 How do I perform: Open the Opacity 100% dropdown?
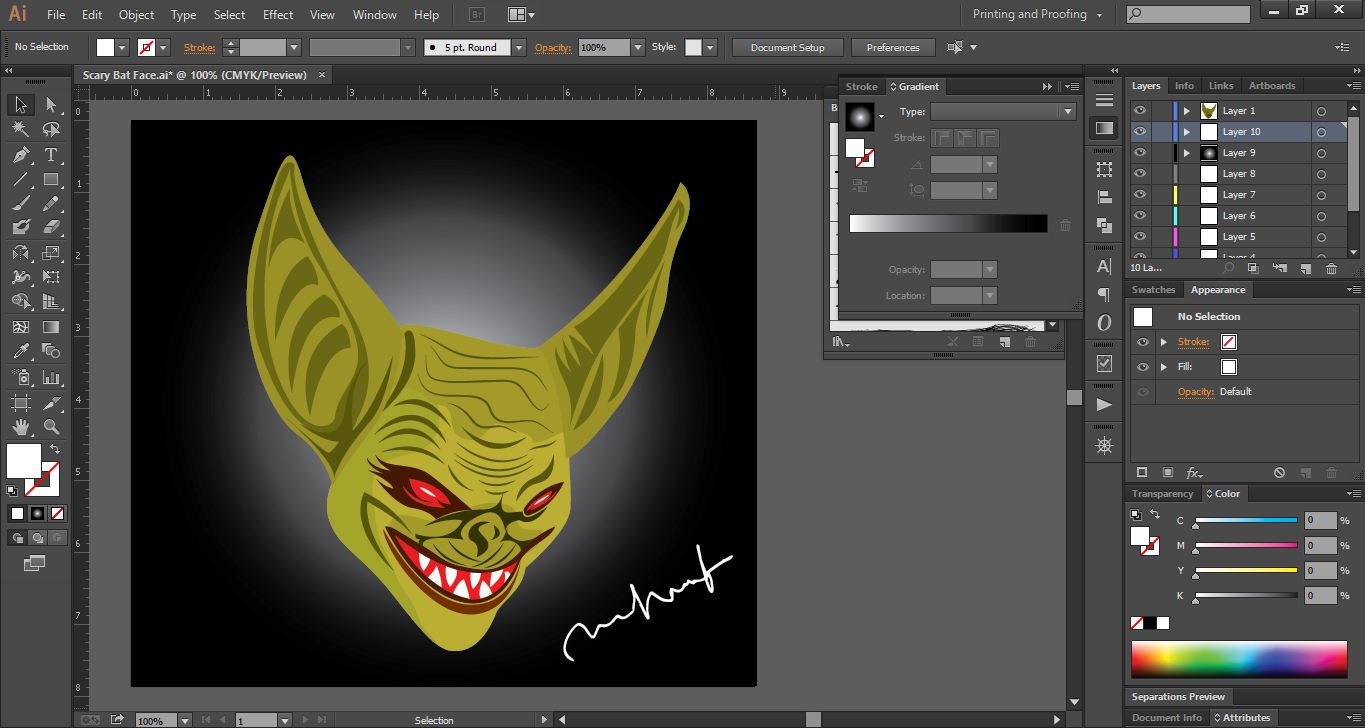(638, 47)
